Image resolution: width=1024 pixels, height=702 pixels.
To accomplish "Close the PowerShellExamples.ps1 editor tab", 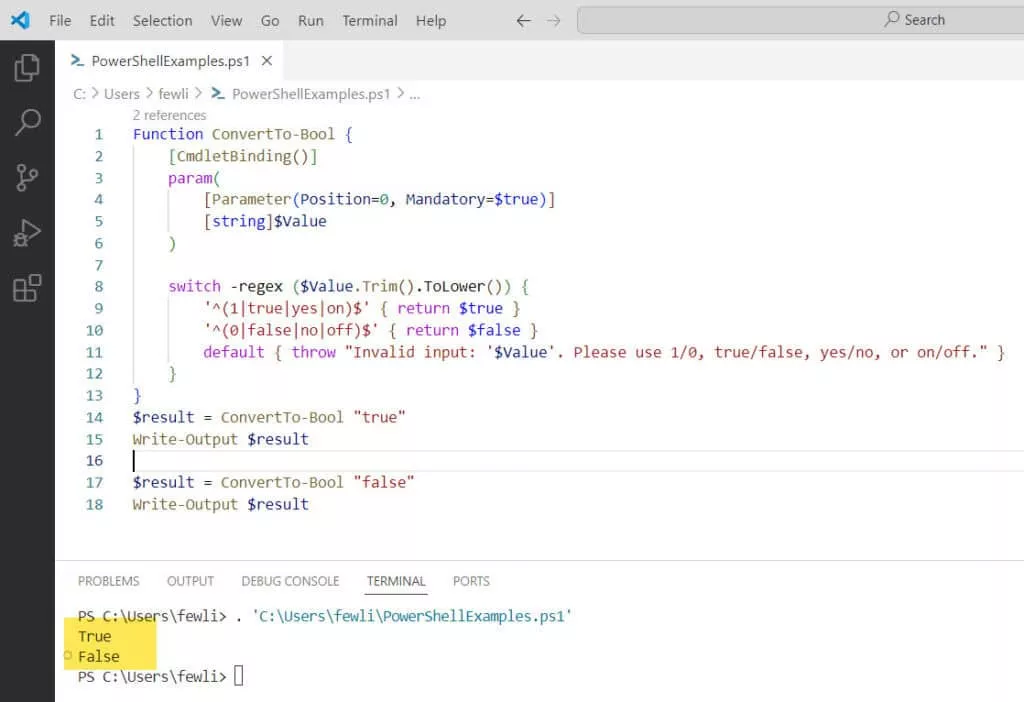I will pyautogui.click(x=267, y=61).
